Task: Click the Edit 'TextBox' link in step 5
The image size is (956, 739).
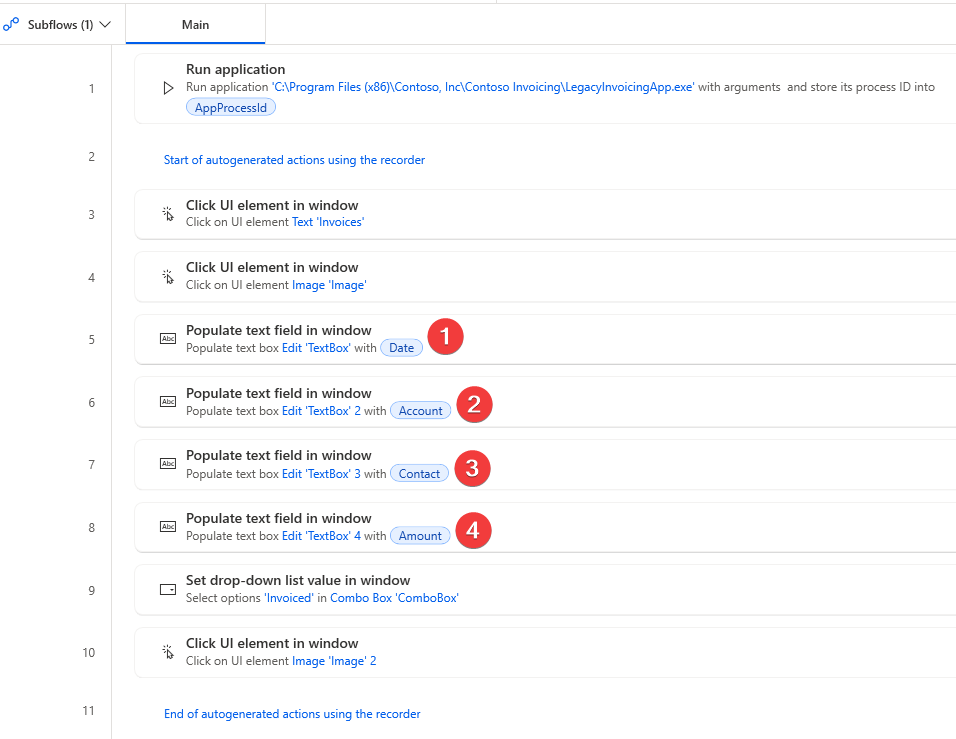Action: 316,348
